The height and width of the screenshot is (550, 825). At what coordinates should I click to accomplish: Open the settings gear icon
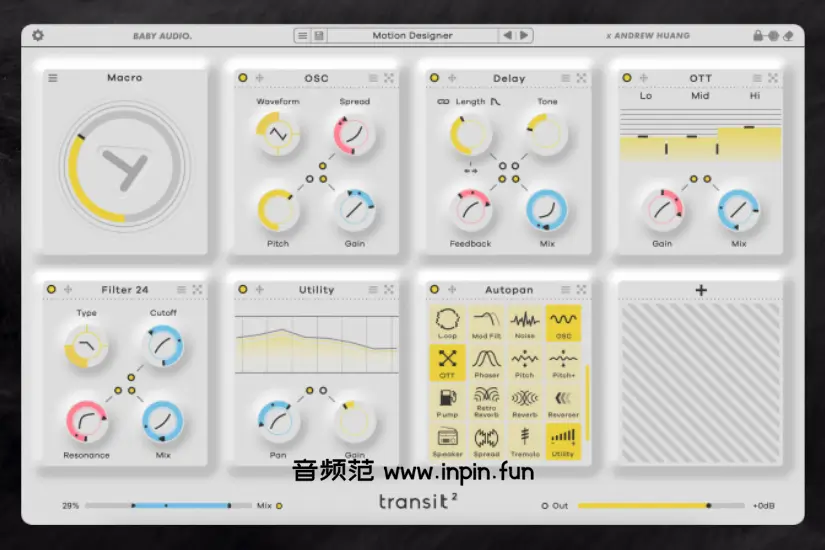click(x=38, y=35)
